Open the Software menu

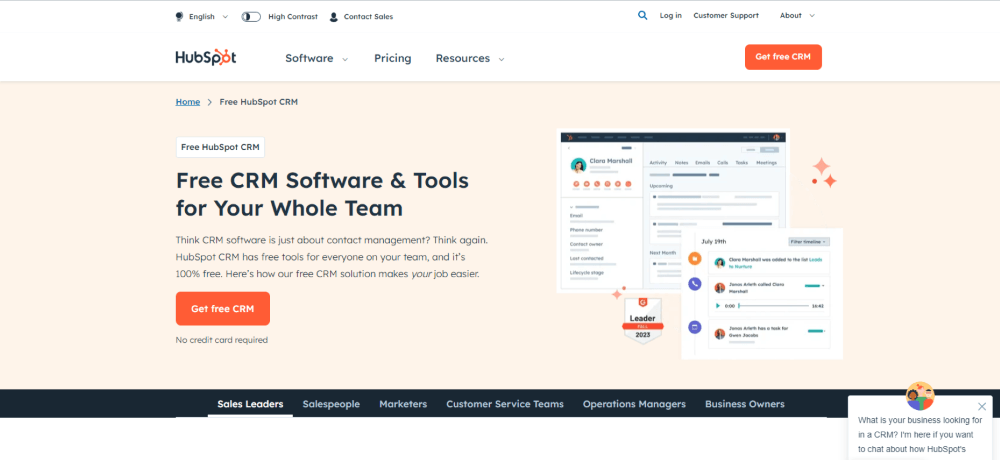(x=316, y=58)
